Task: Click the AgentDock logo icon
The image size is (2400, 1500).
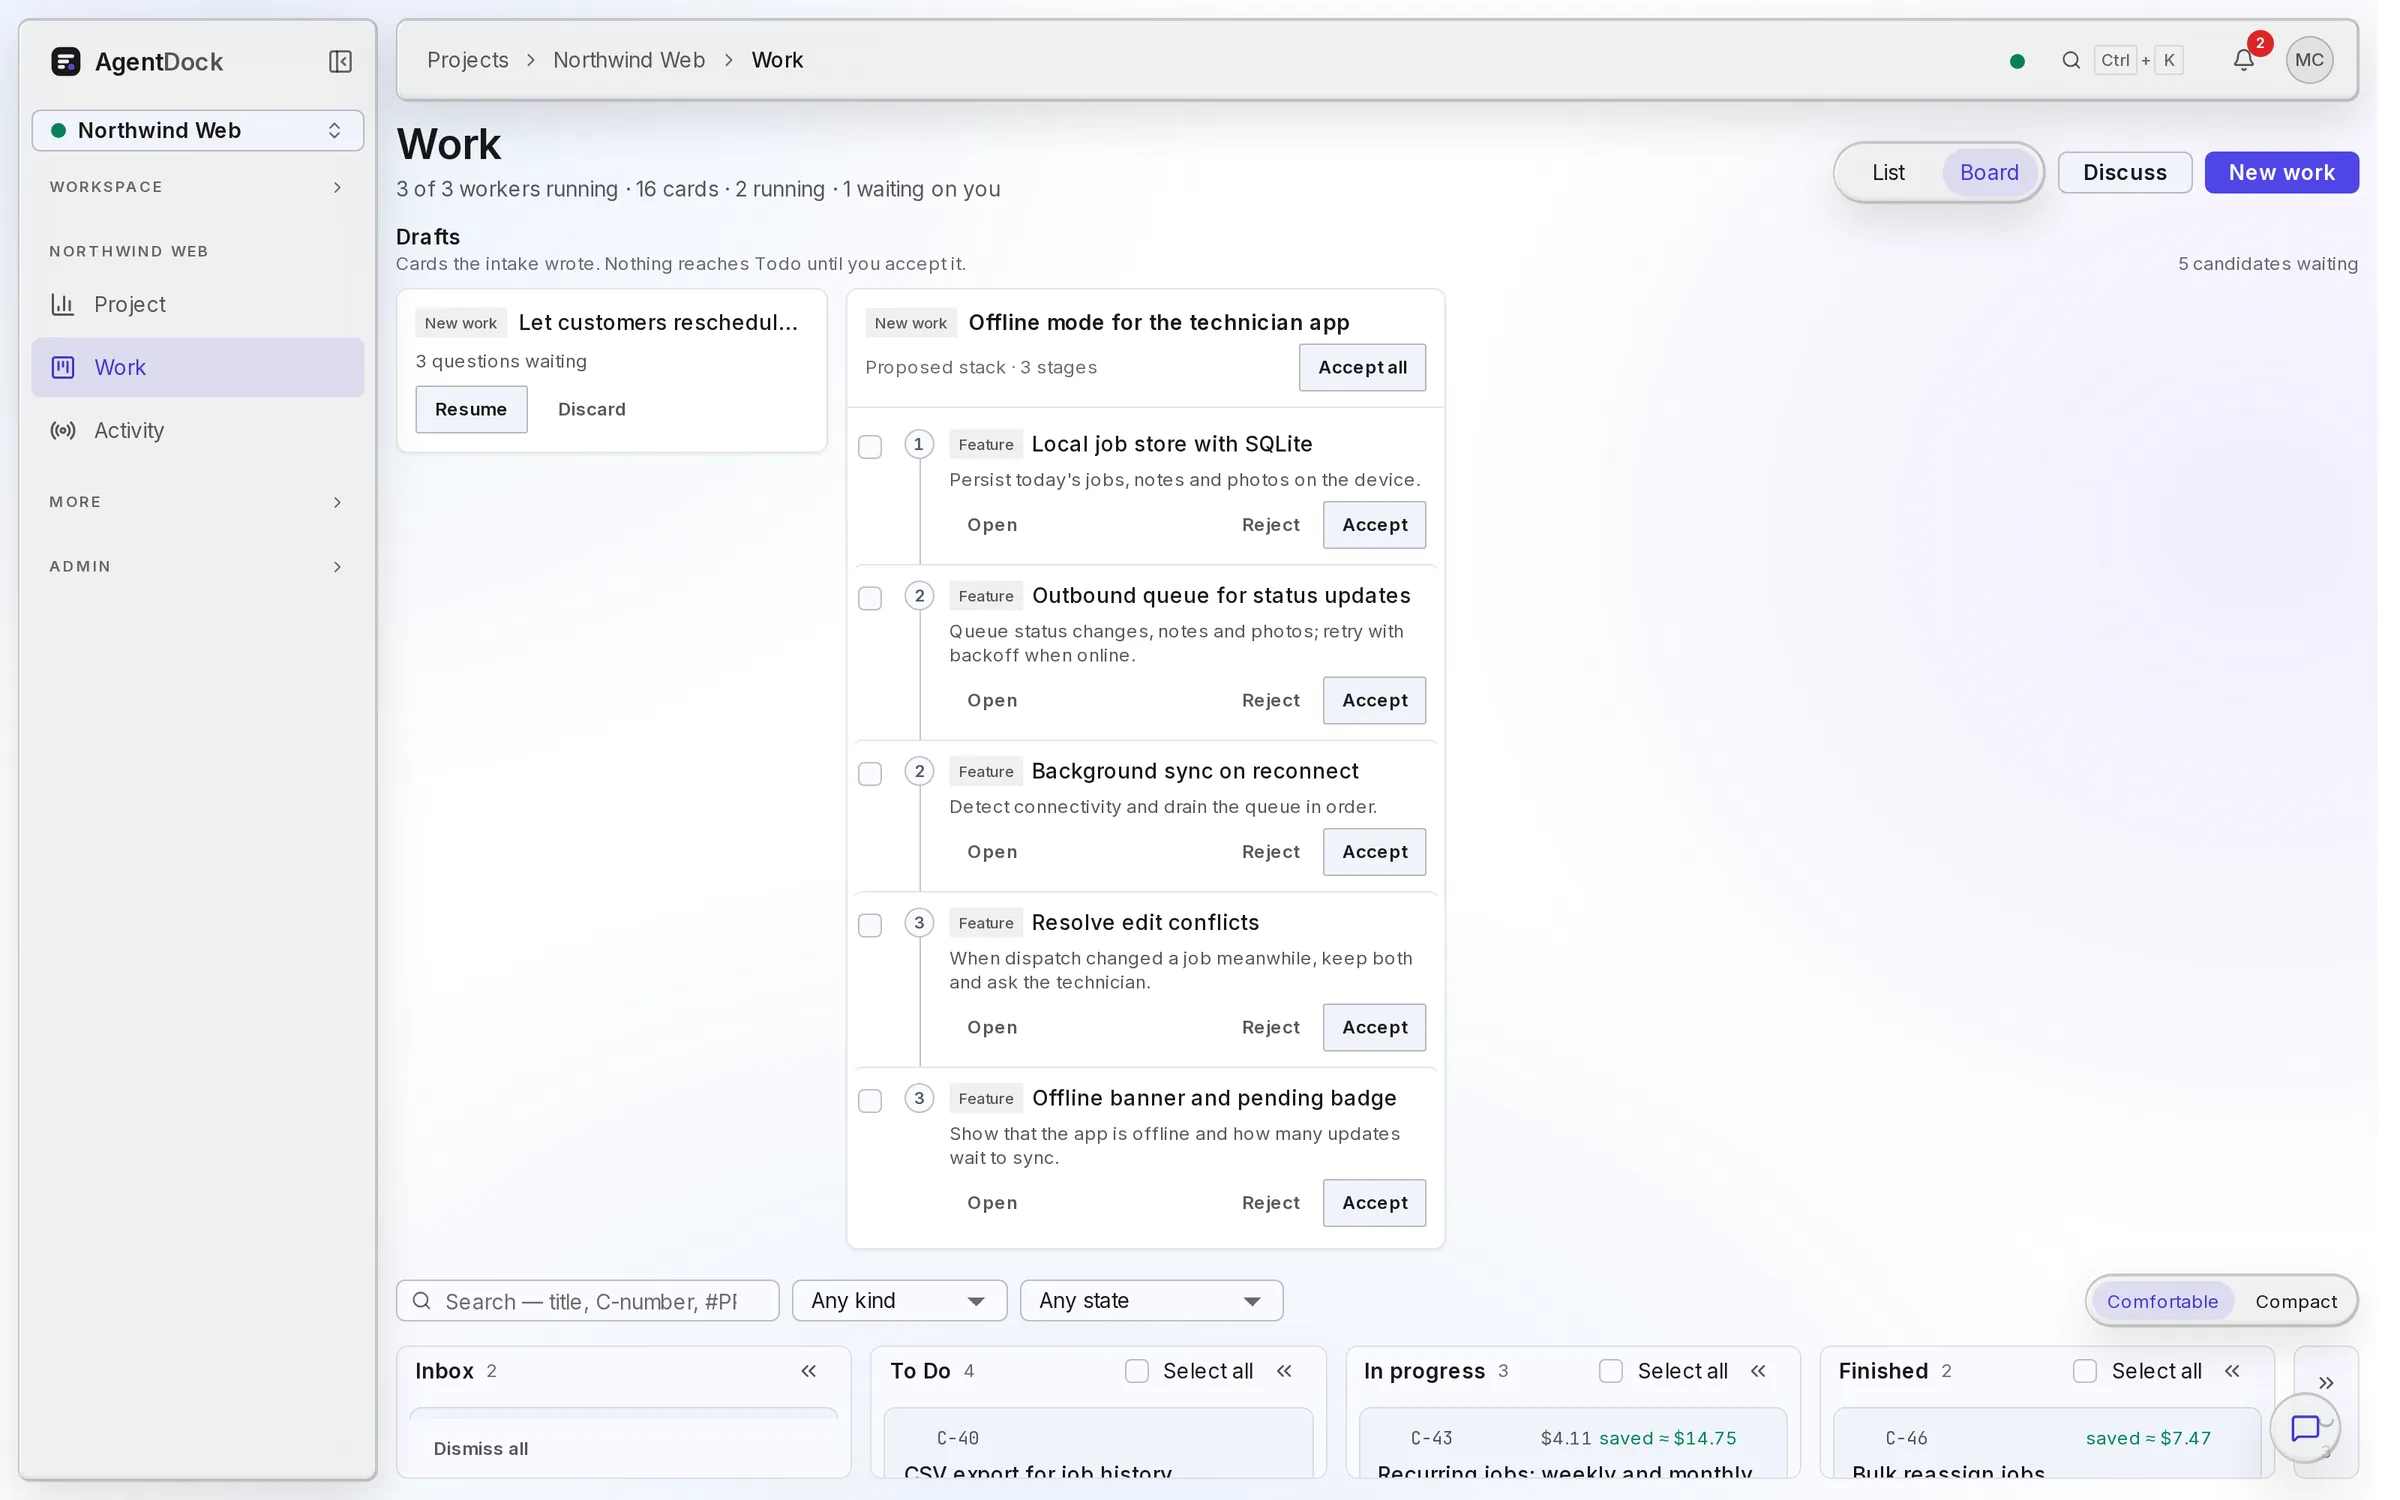Action: tap(66, 62)
